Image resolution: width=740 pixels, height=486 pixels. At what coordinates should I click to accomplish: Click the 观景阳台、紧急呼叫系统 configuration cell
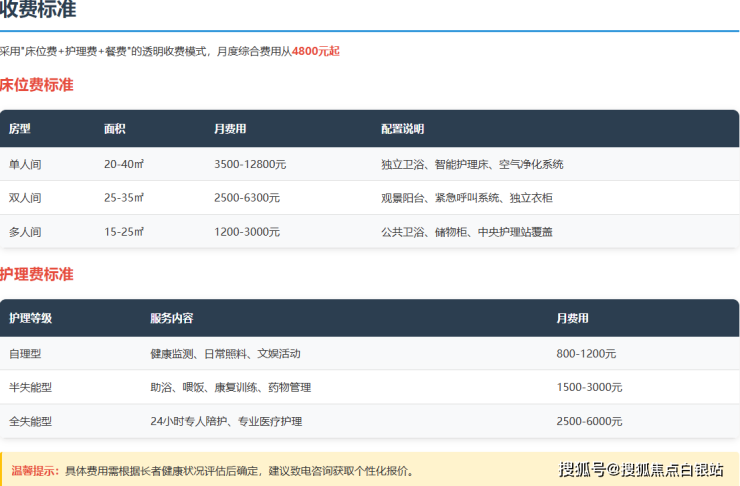click(x=466, y=198)
